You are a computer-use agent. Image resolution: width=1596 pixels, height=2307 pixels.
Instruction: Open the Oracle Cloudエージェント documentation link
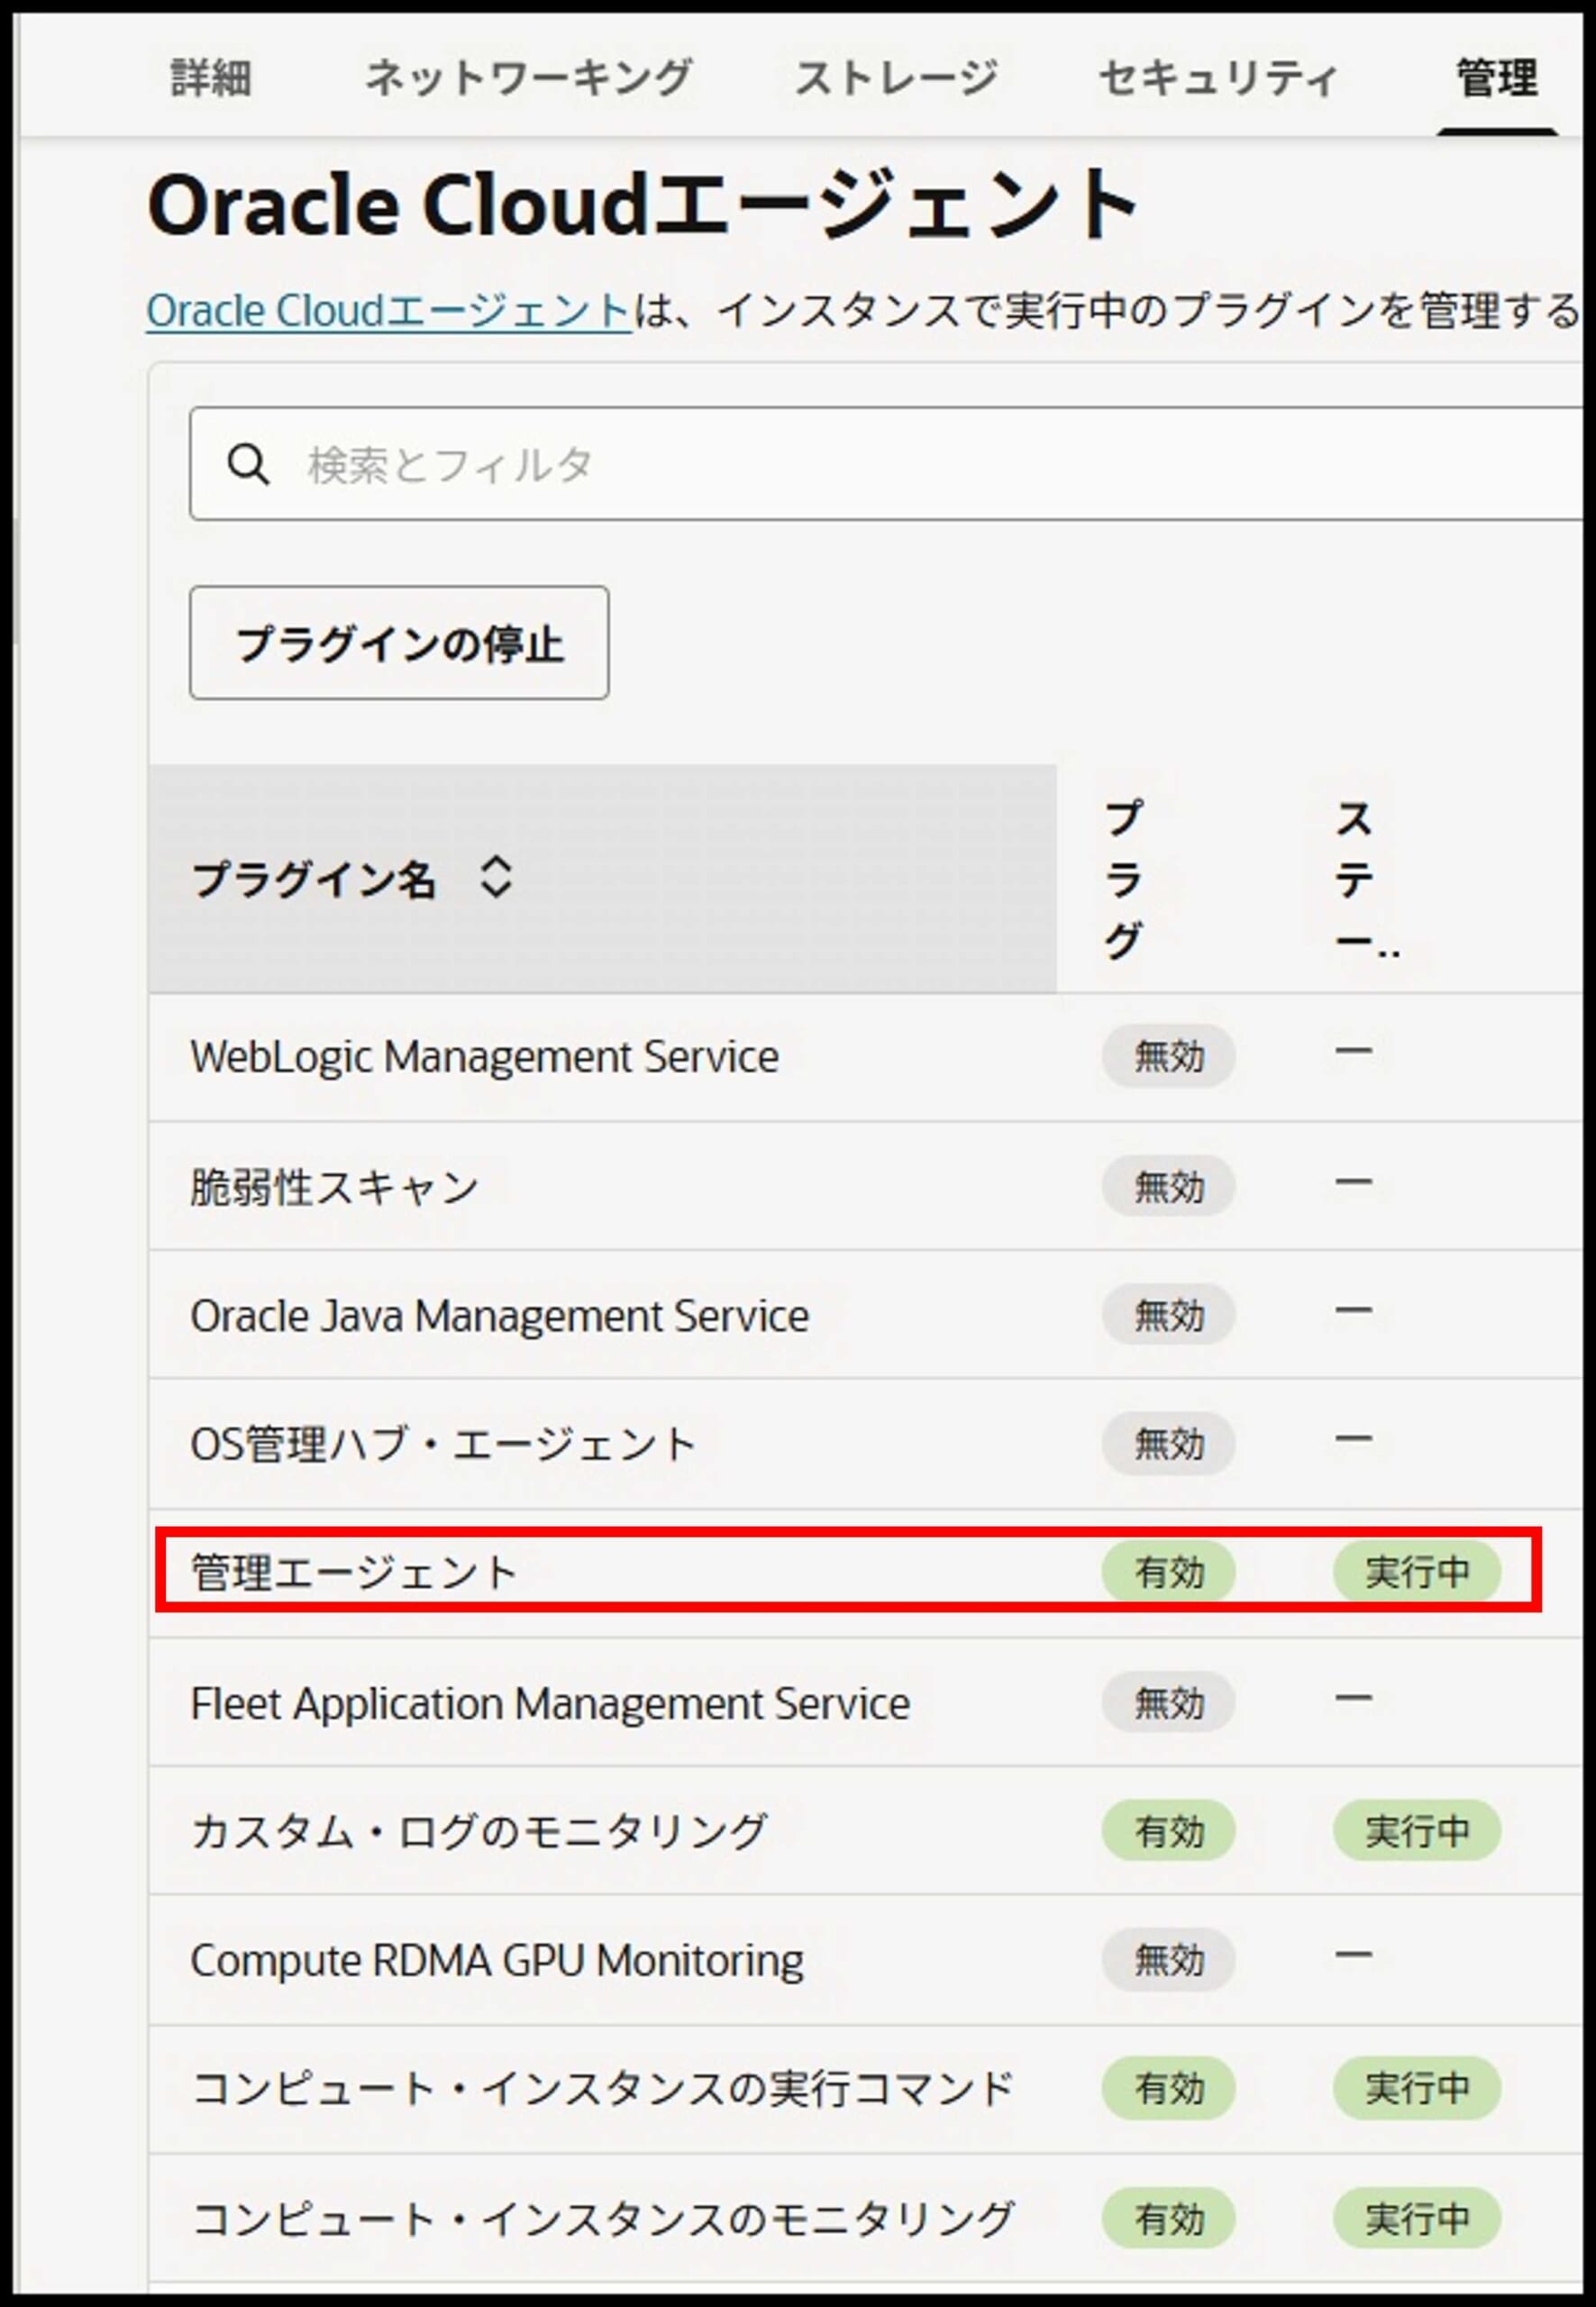[388, 311]
